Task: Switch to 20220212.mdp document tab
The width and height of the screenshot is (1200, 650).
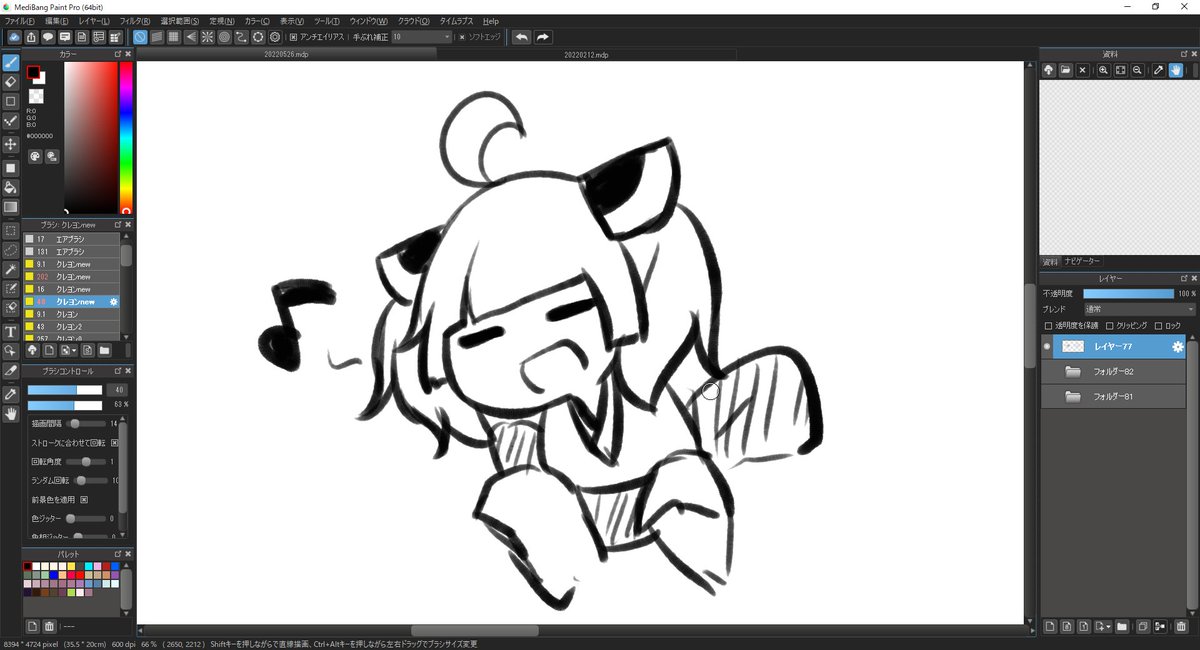Action: (586, 55)
